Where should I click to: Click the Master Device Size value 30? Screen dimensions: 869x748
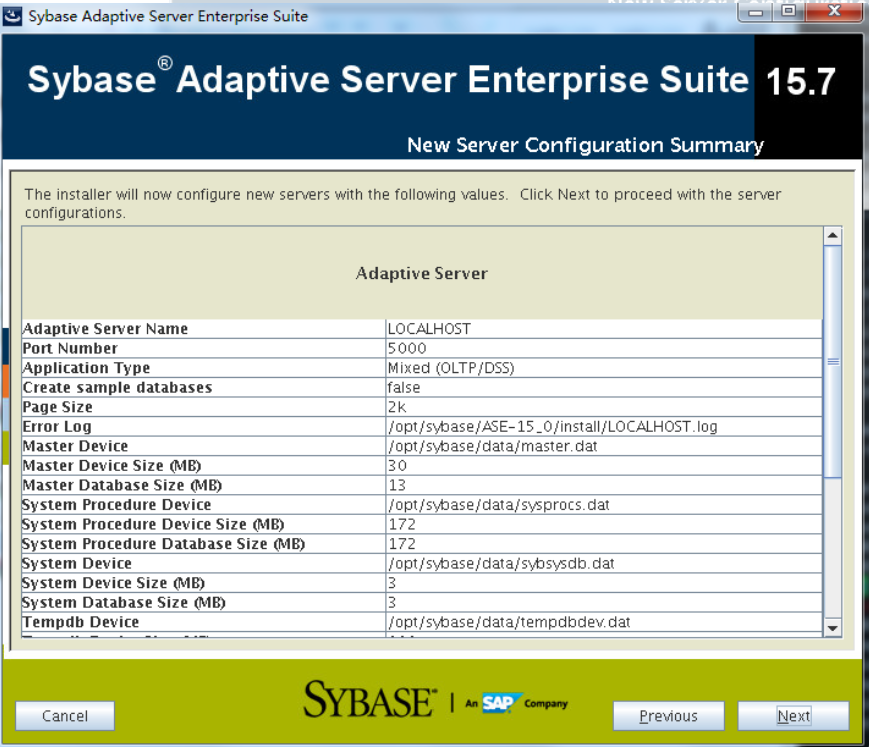click(397, 465)
